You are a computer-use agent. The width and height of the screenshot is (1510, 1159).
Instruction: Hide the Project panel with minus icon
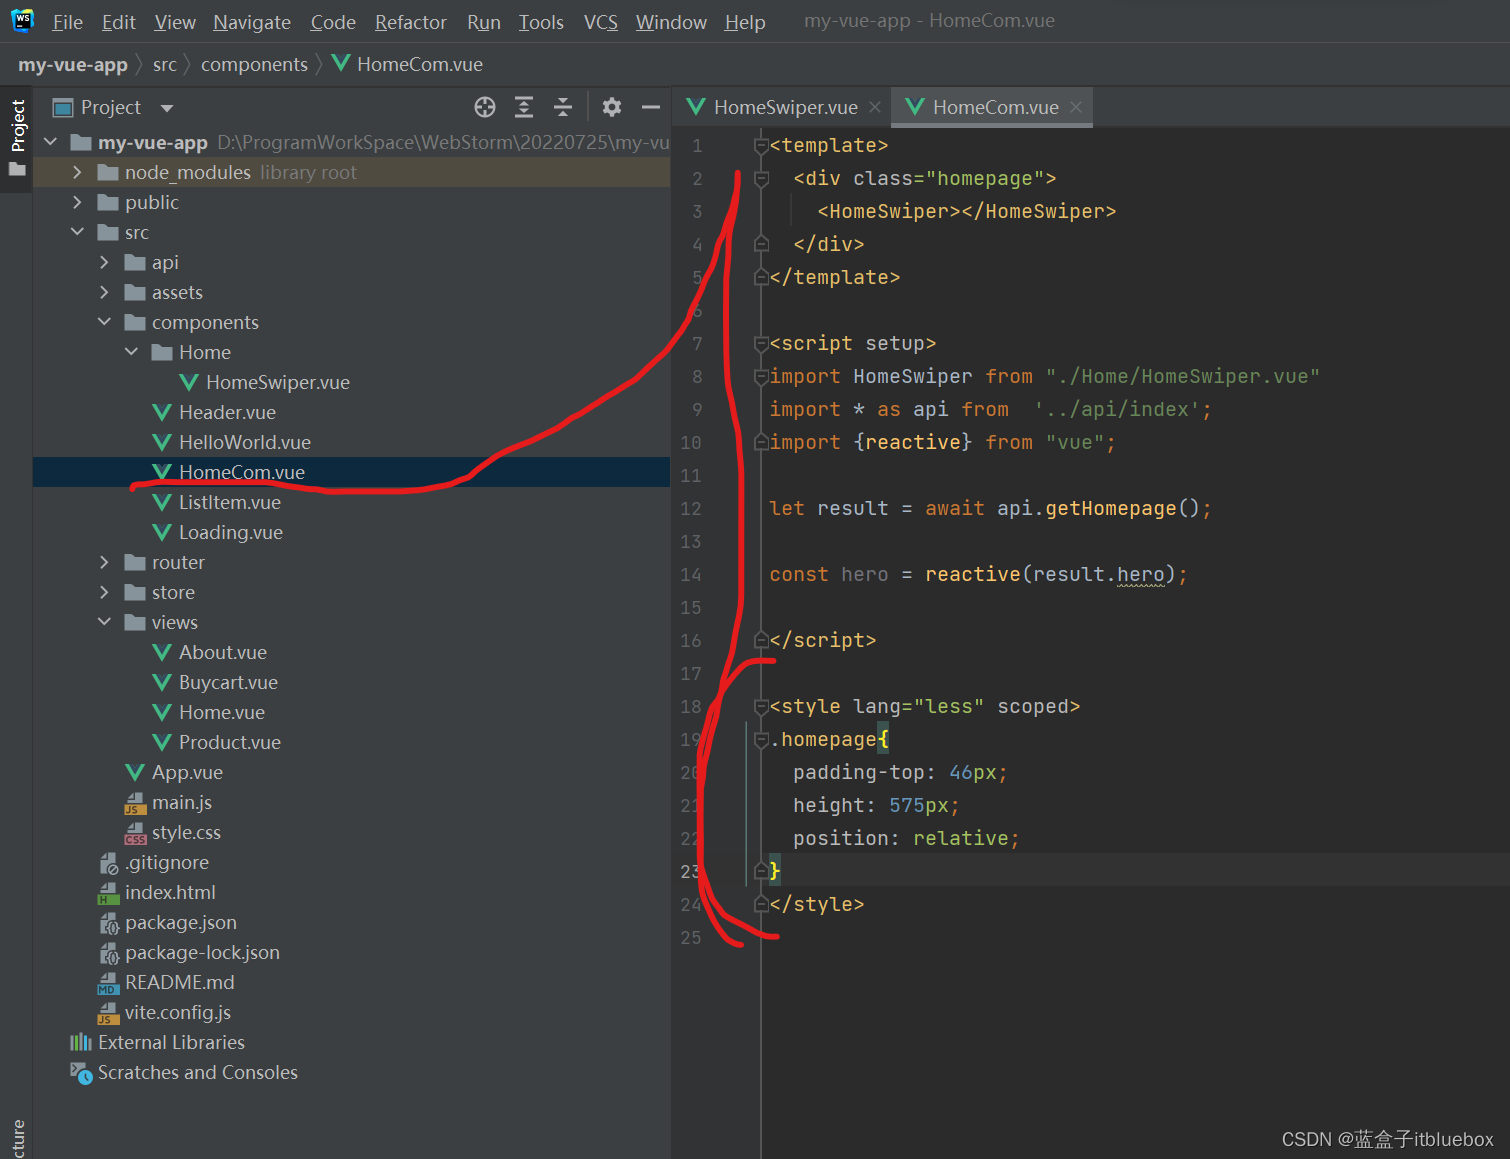[651, 107]
